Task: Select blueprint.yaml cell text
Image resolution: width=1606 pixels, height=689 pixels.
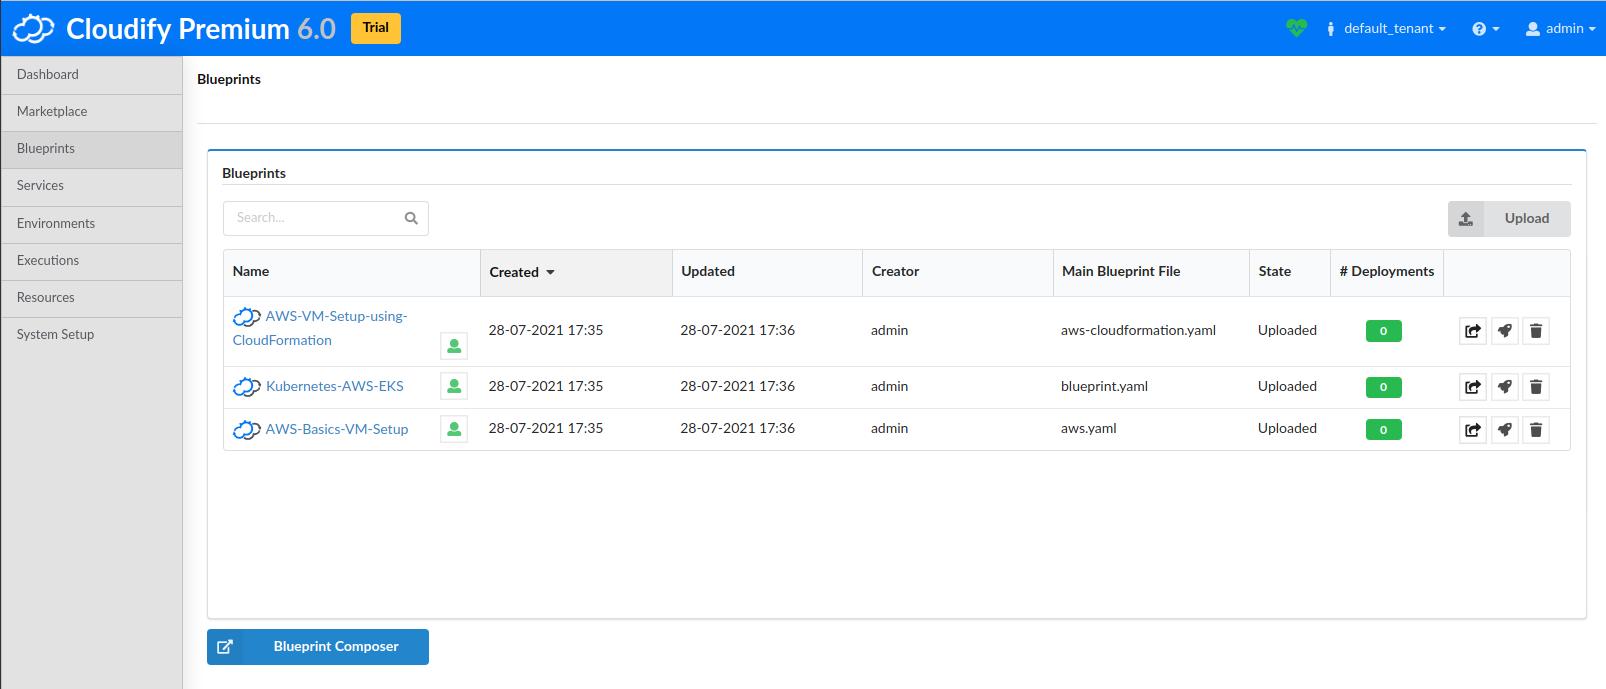Action: [x=1104, y=387]
